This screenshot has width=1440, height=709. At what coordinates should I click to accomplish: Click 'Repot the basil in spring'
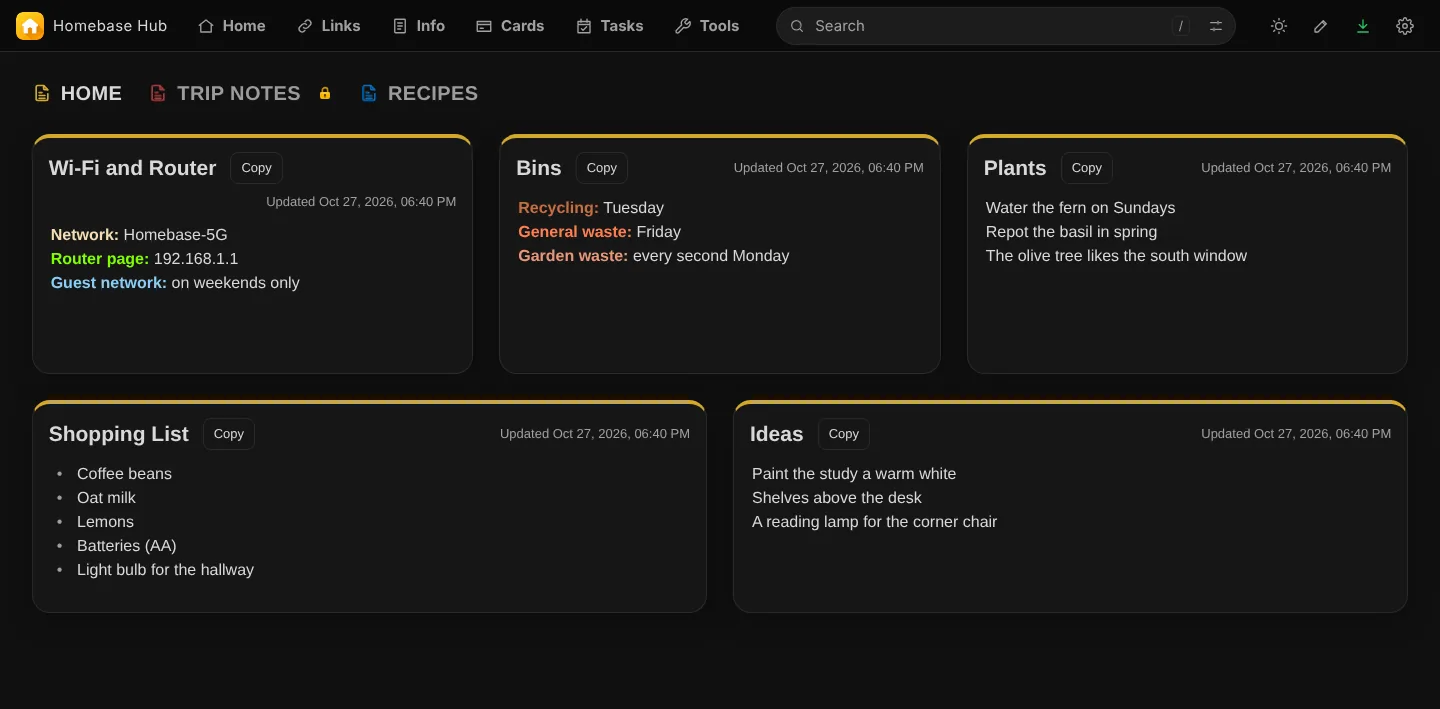[x=1071, y=232]
